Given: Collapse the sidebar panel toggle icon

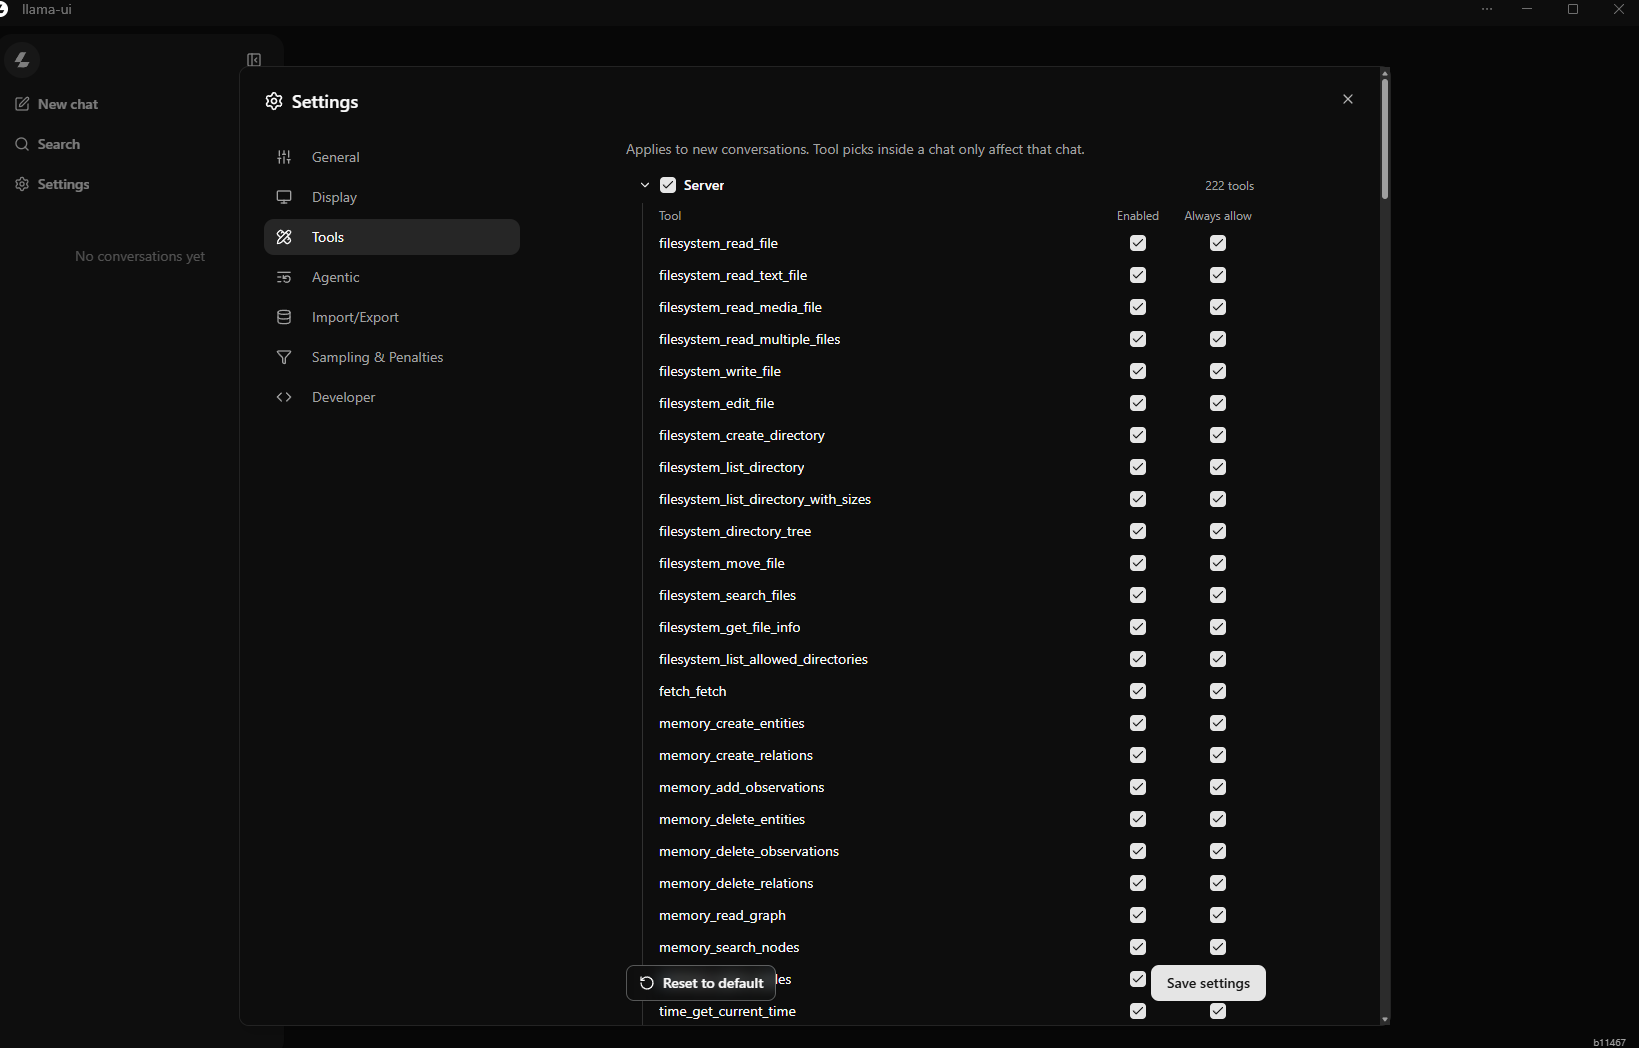Looking at the screenshot, I should pos(254,60).
